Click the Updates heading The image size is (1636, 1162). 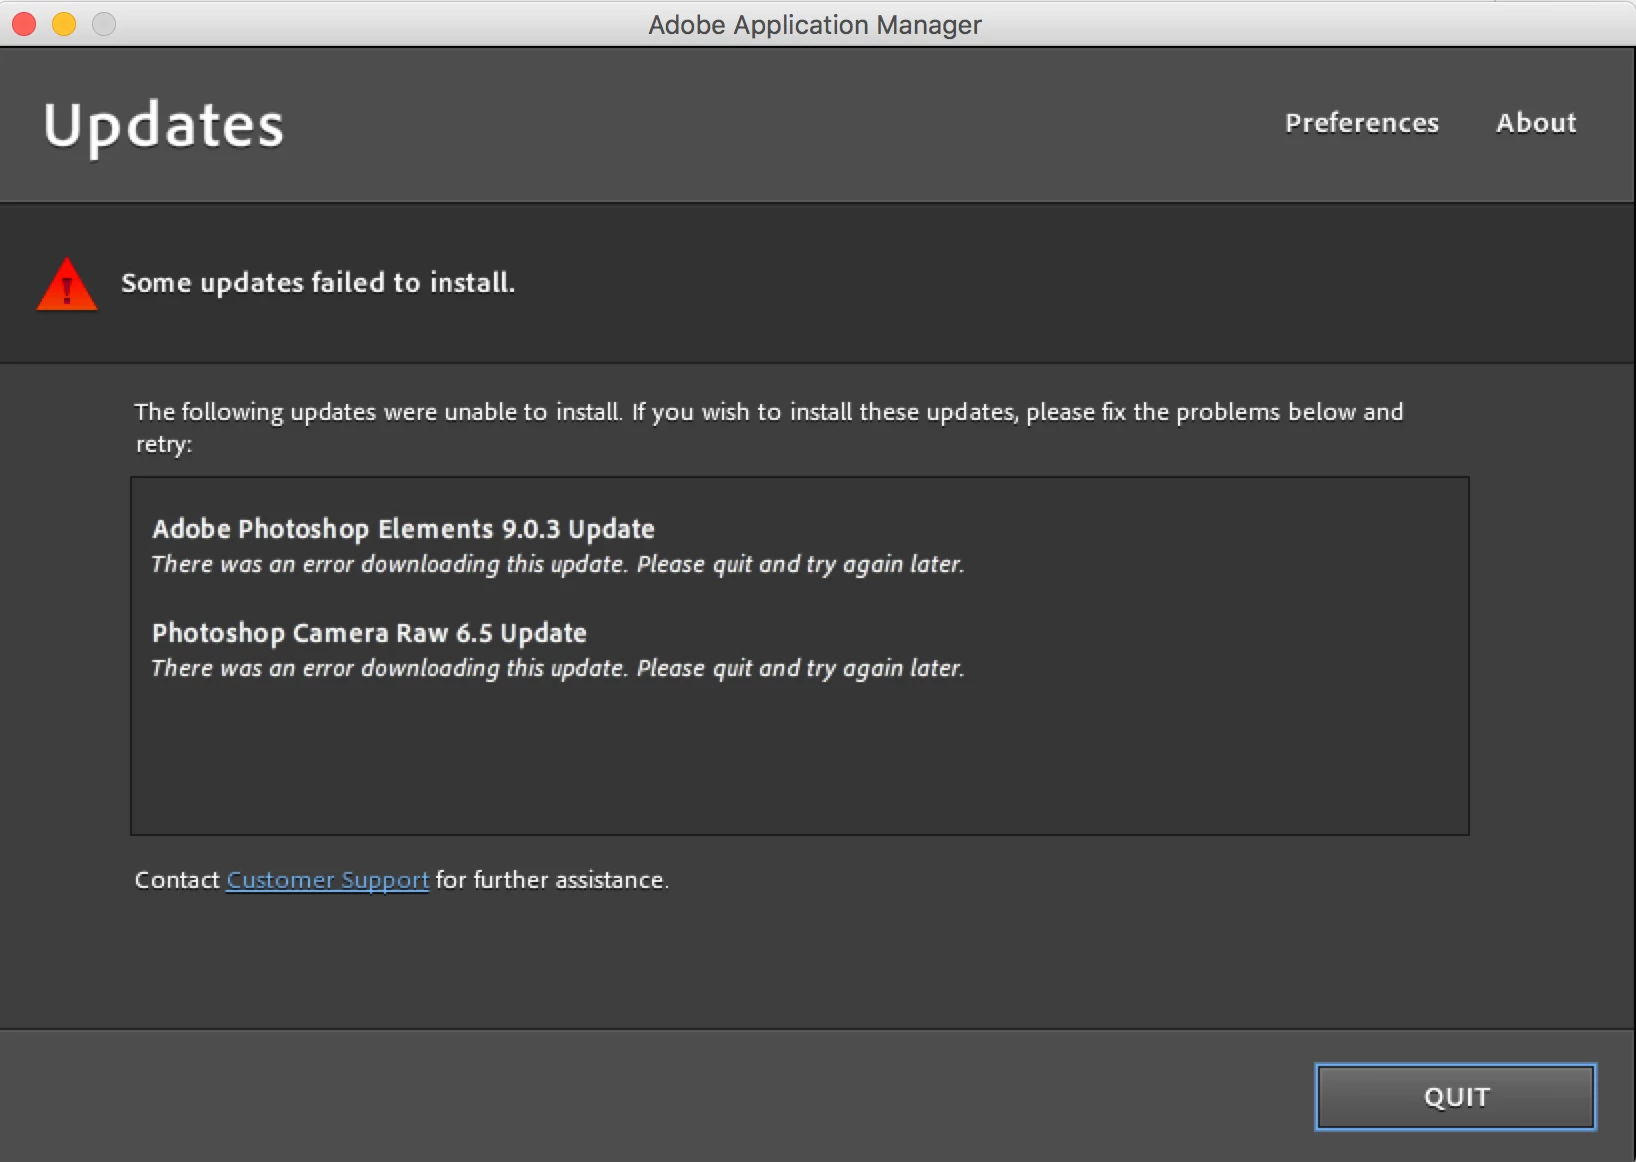[x=164, y=127]
